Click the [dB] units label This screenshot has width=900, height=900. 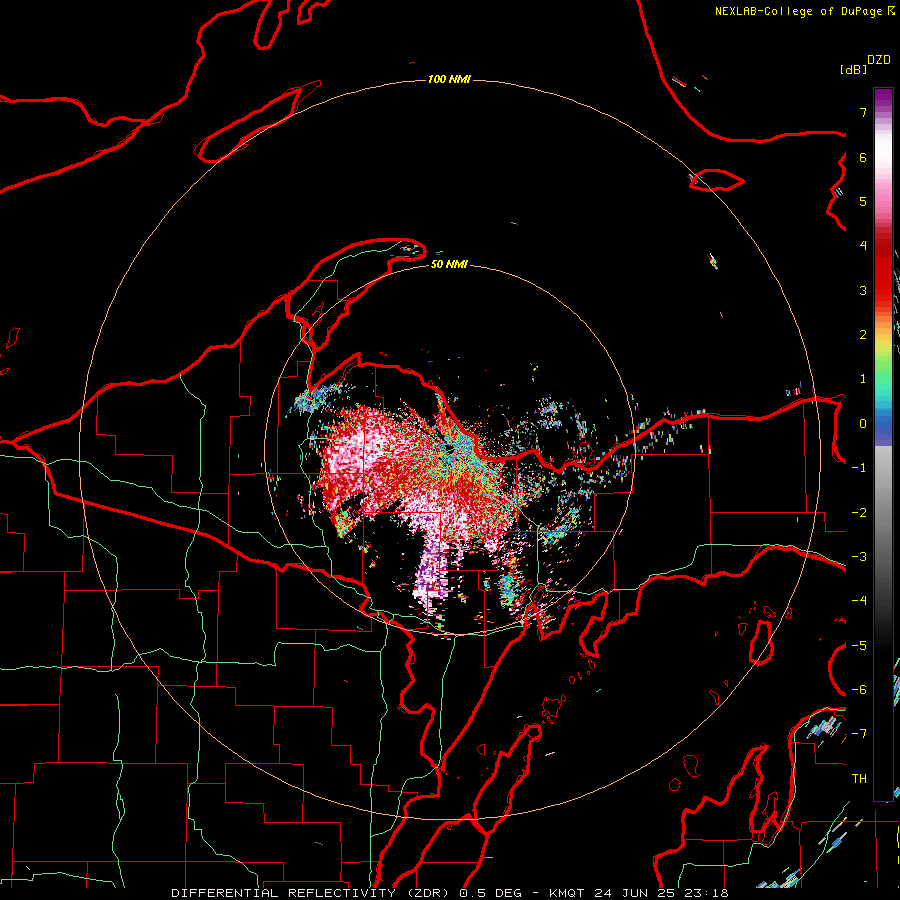[854, 70]
